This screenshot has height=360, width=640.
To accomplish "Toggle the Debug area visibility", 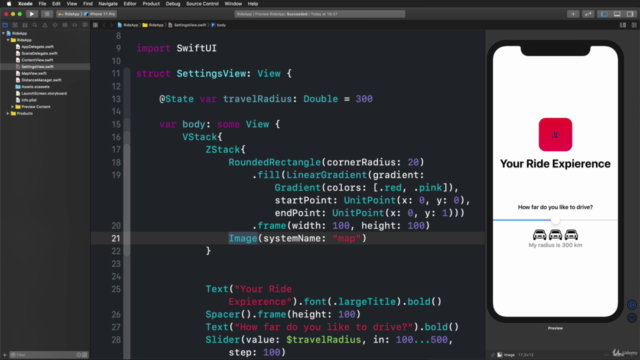I will 617,14.
